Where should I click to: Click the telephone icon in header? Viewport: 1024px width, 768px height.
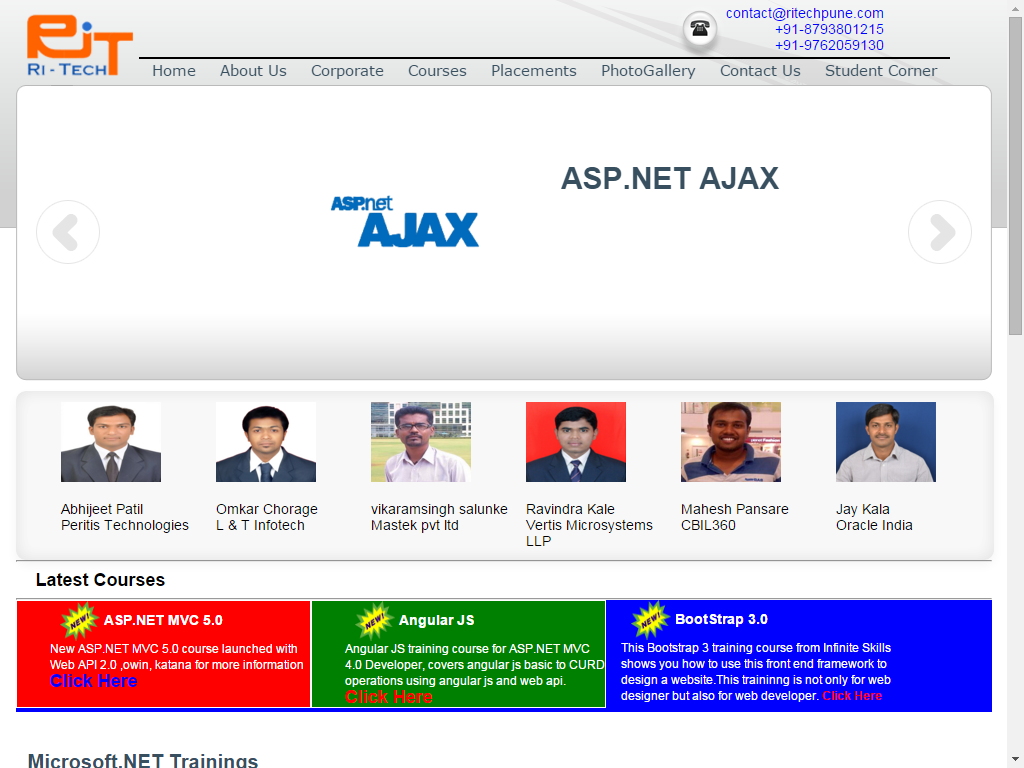699,29
